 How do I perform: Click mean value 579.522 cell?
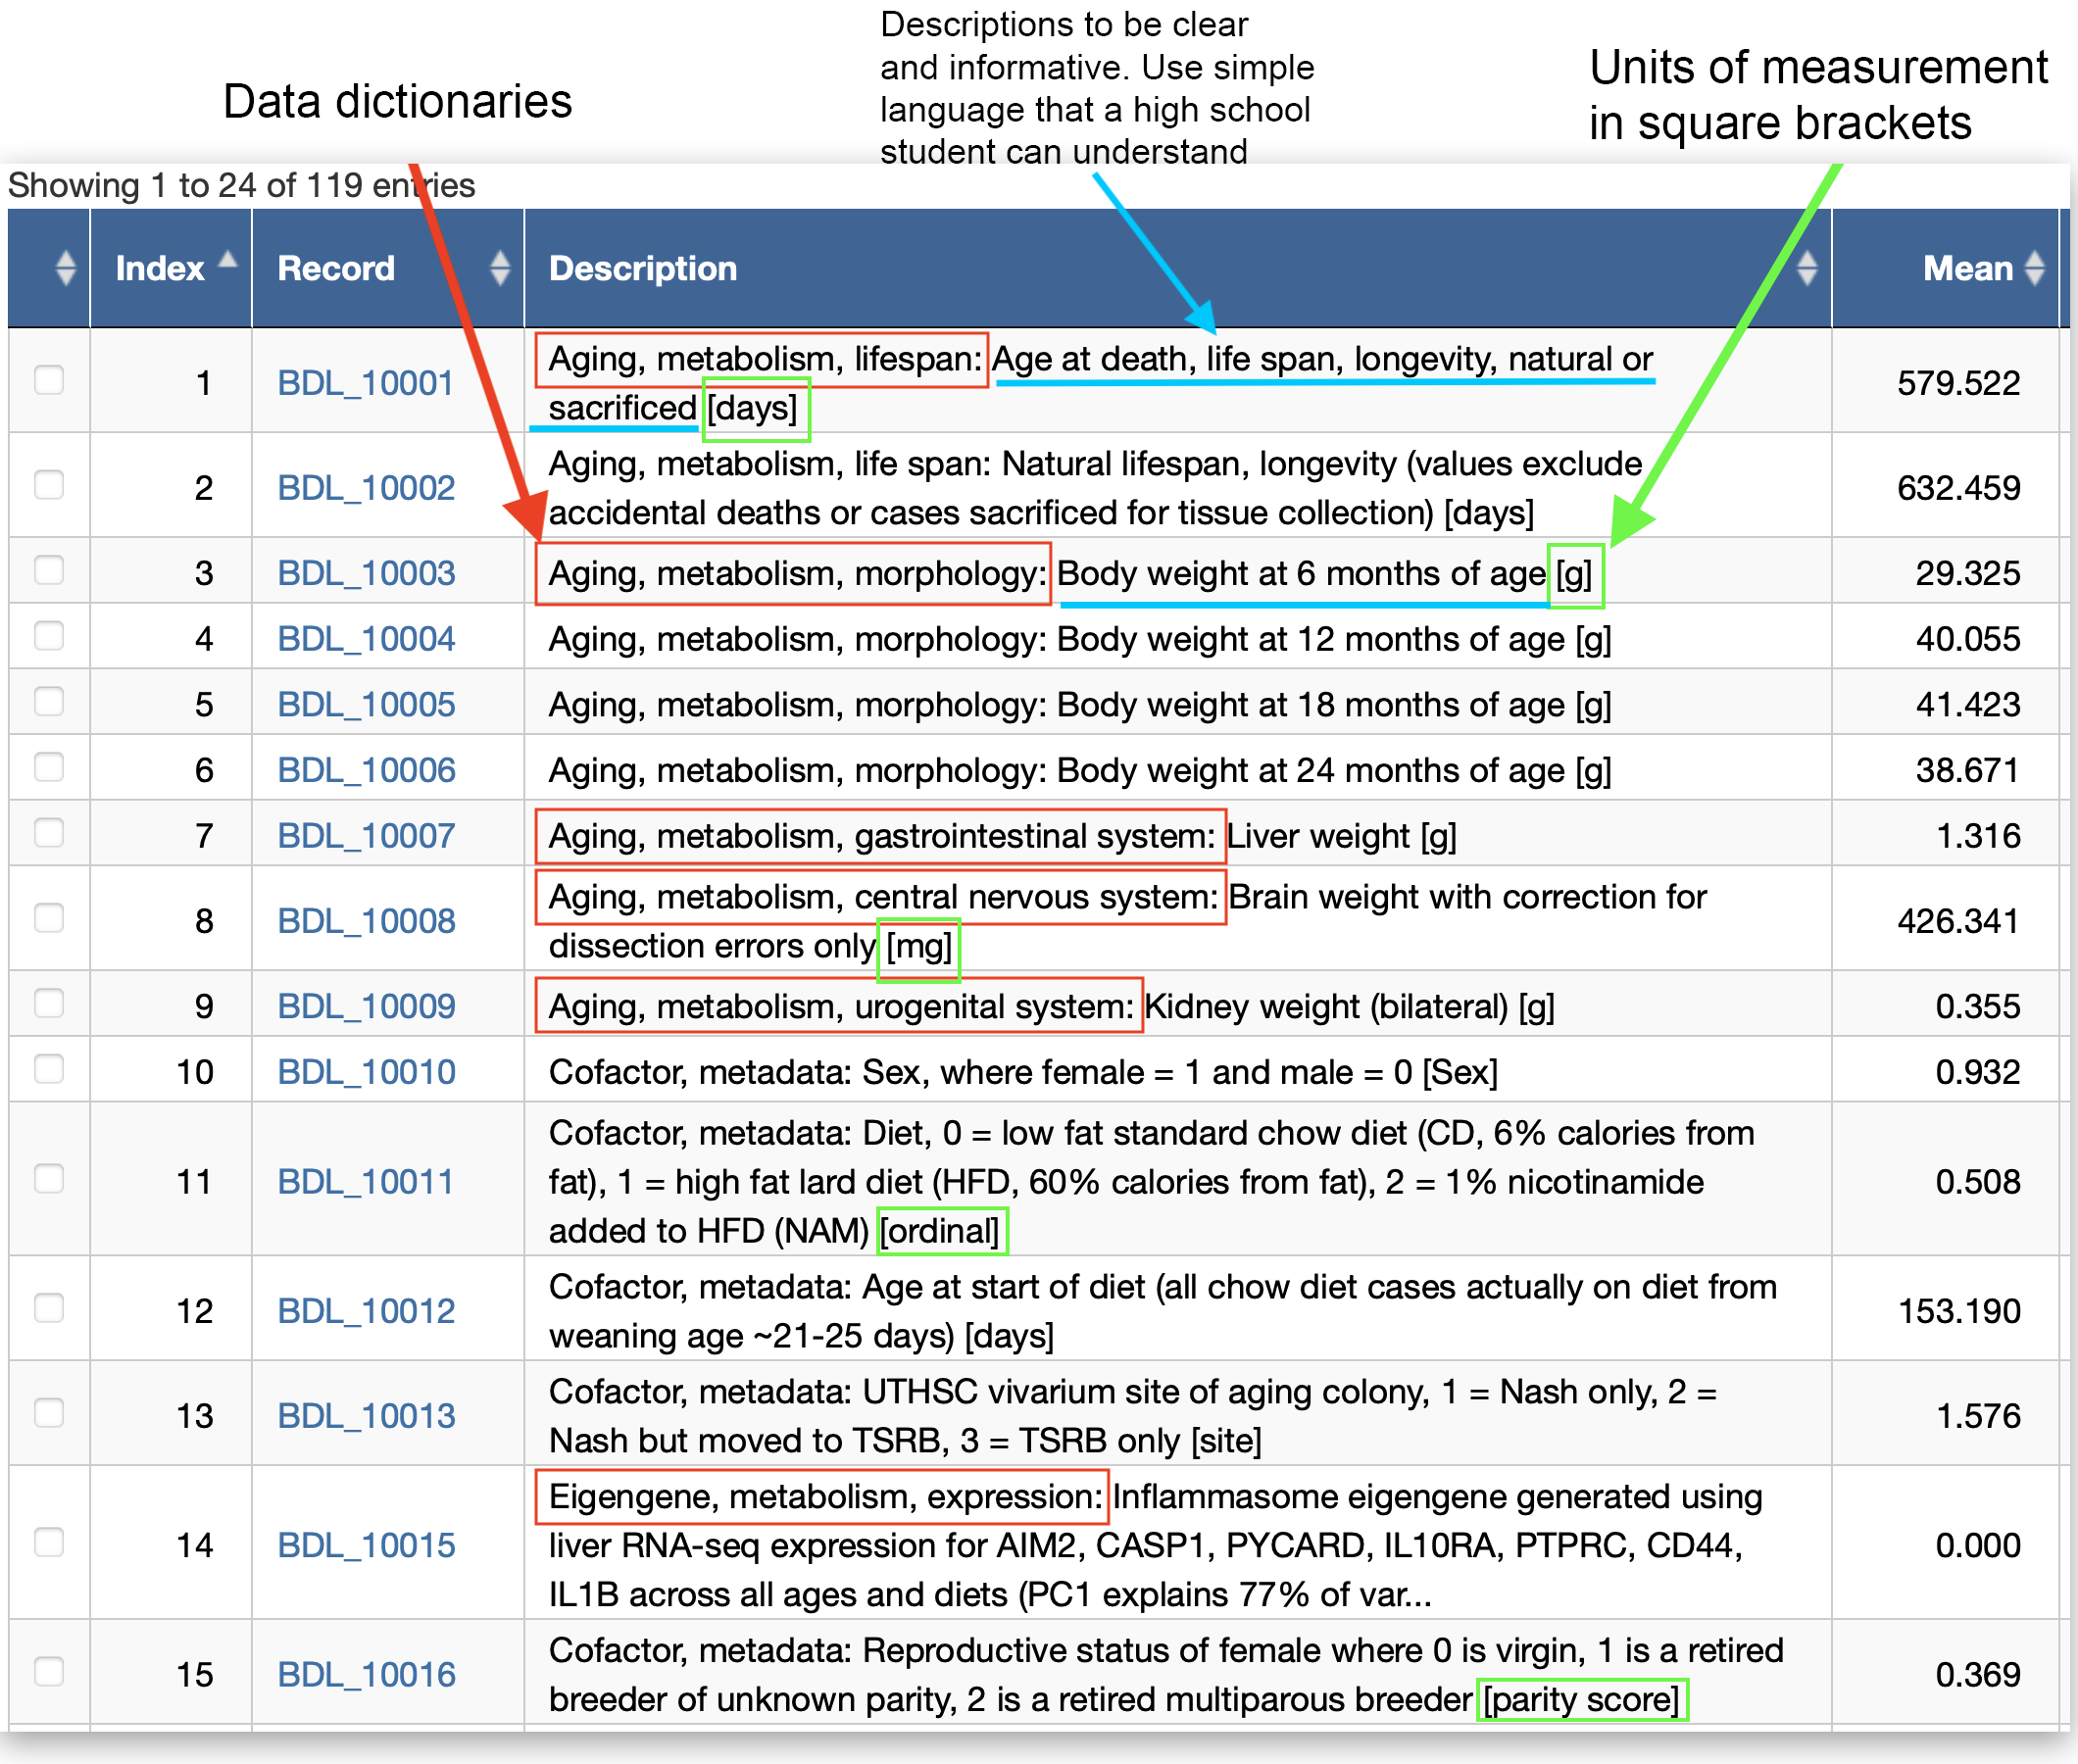coord(1958,383)
